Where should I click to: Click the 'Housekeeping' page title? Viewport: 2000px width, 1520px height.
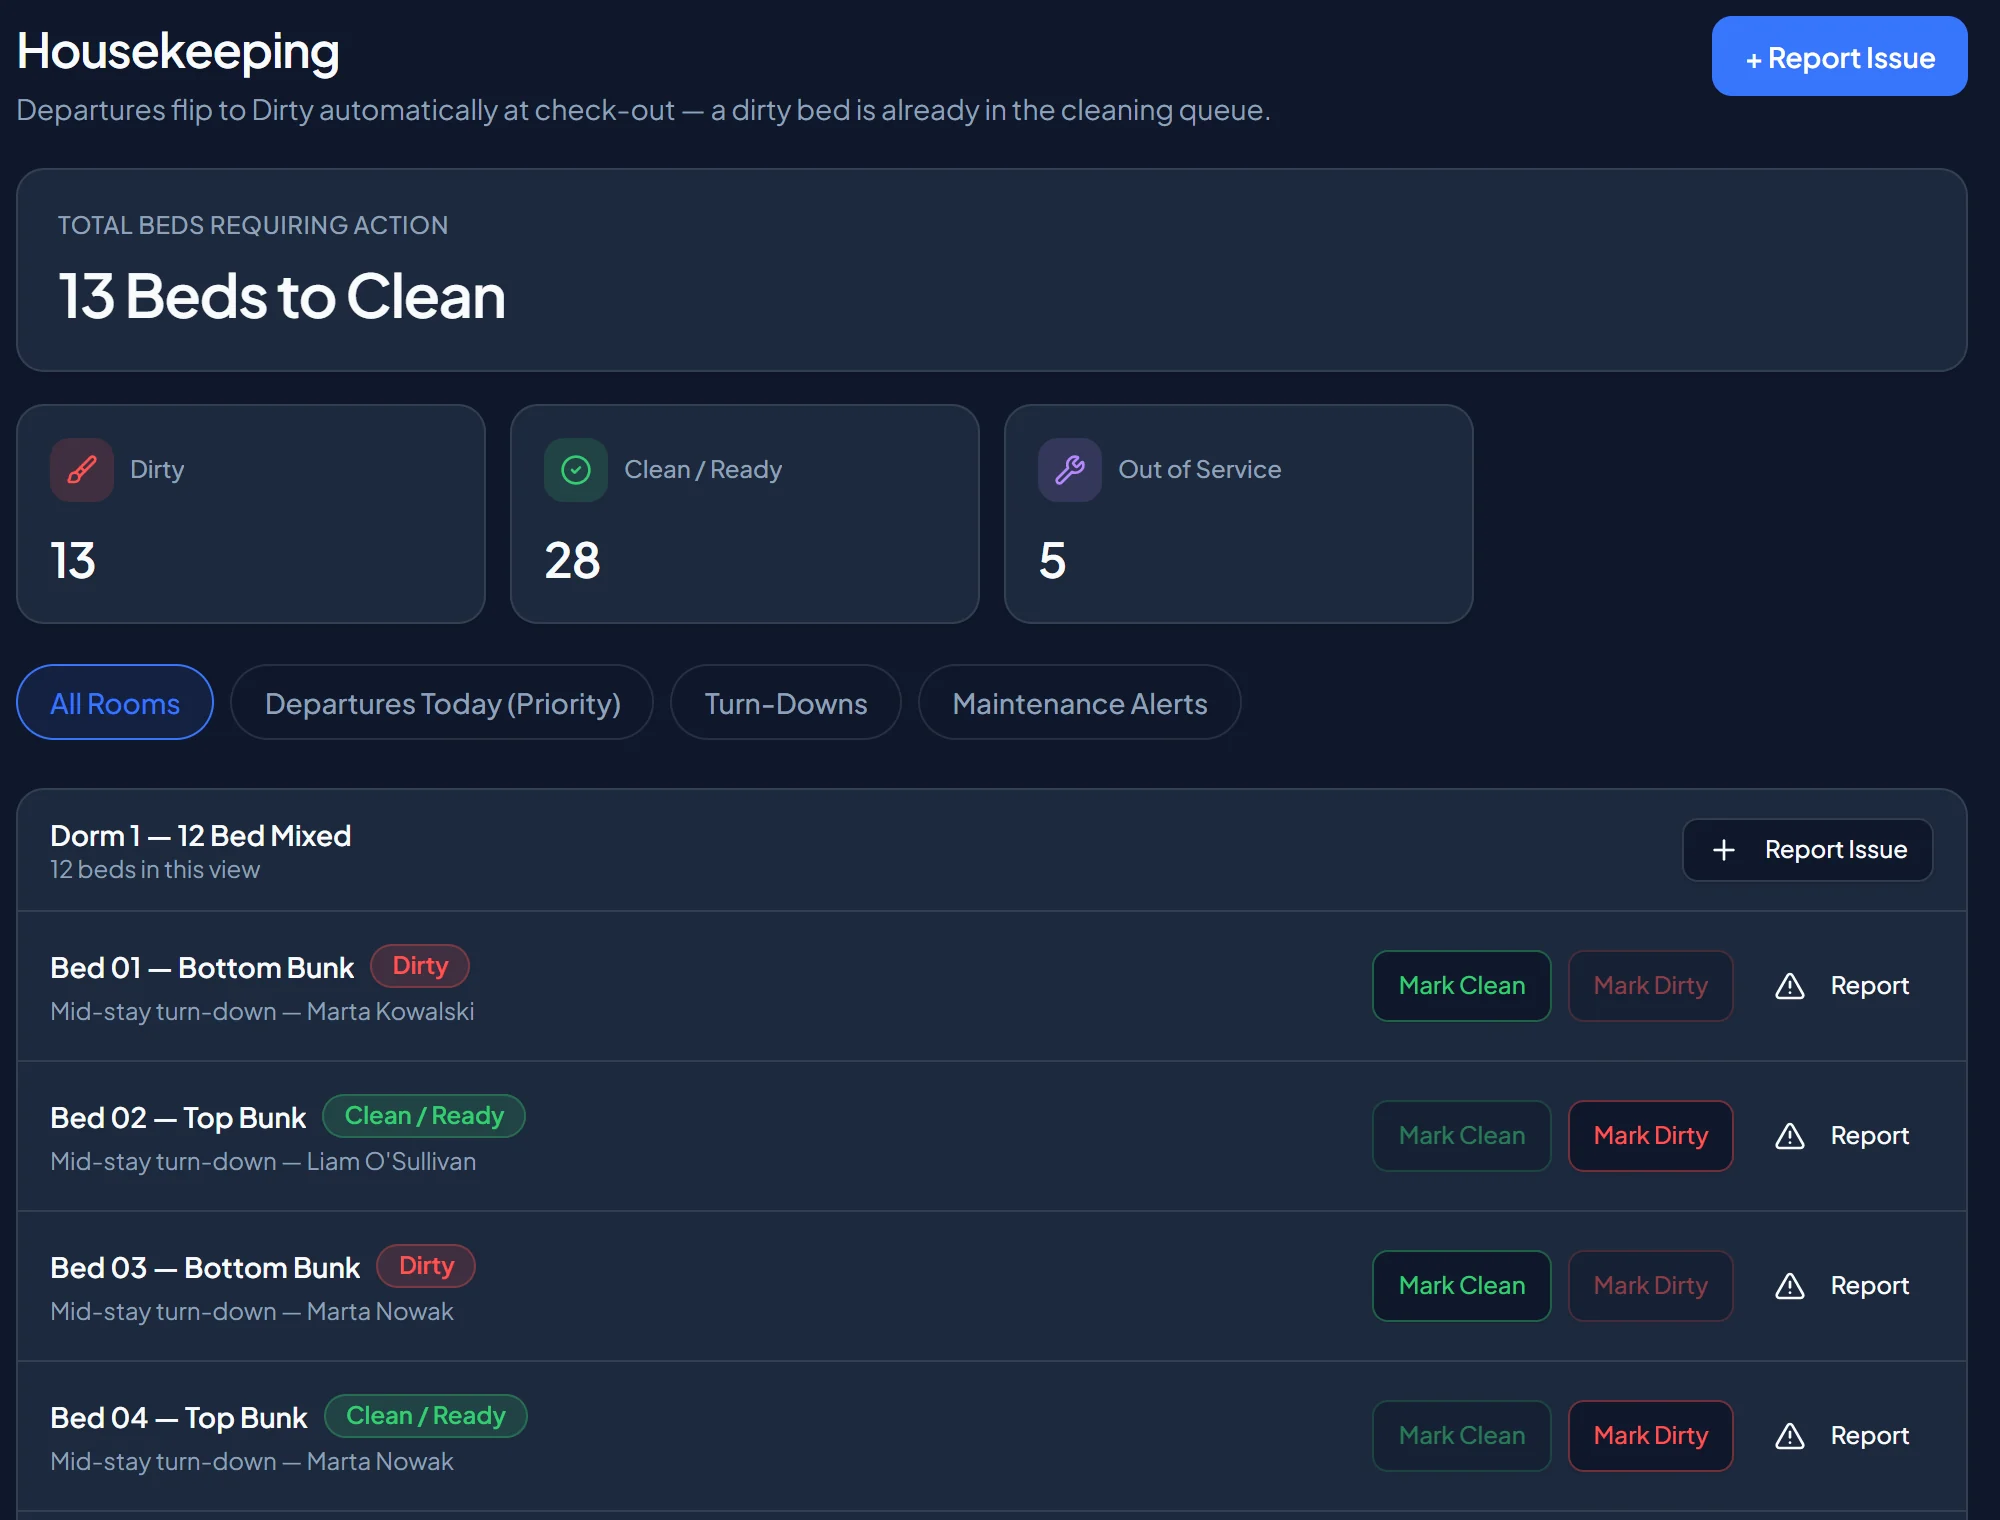(x=178, y=51)
